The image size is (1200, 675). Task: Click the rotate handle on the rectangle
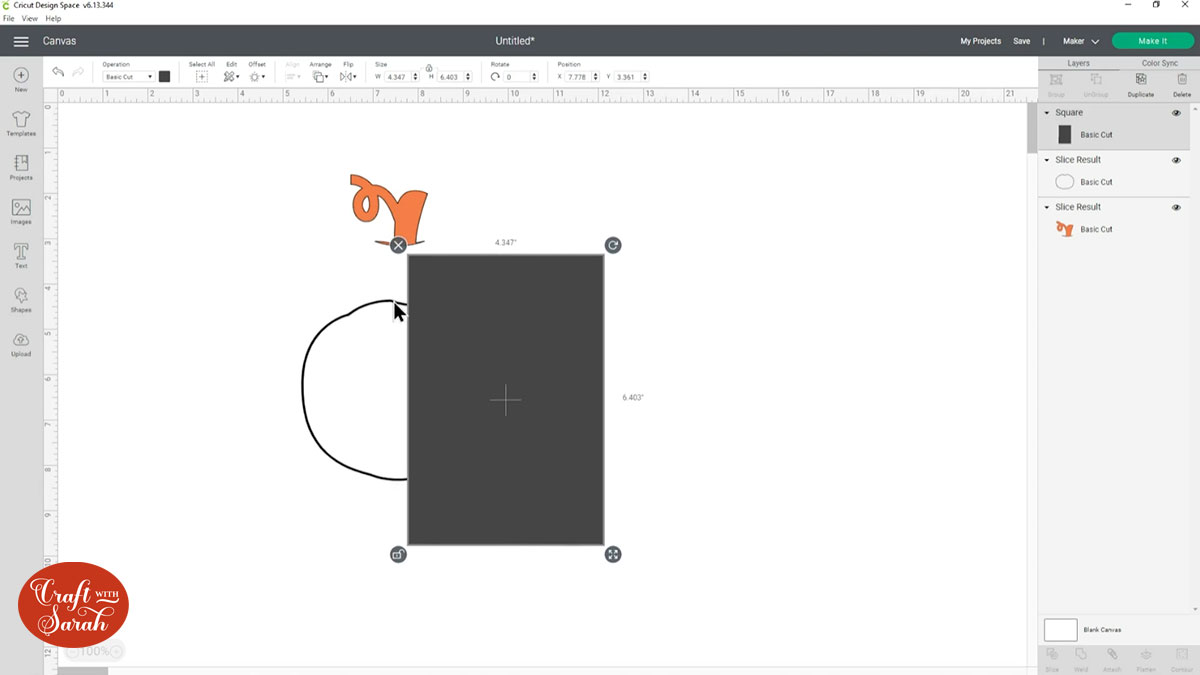(x=613, y=245)
